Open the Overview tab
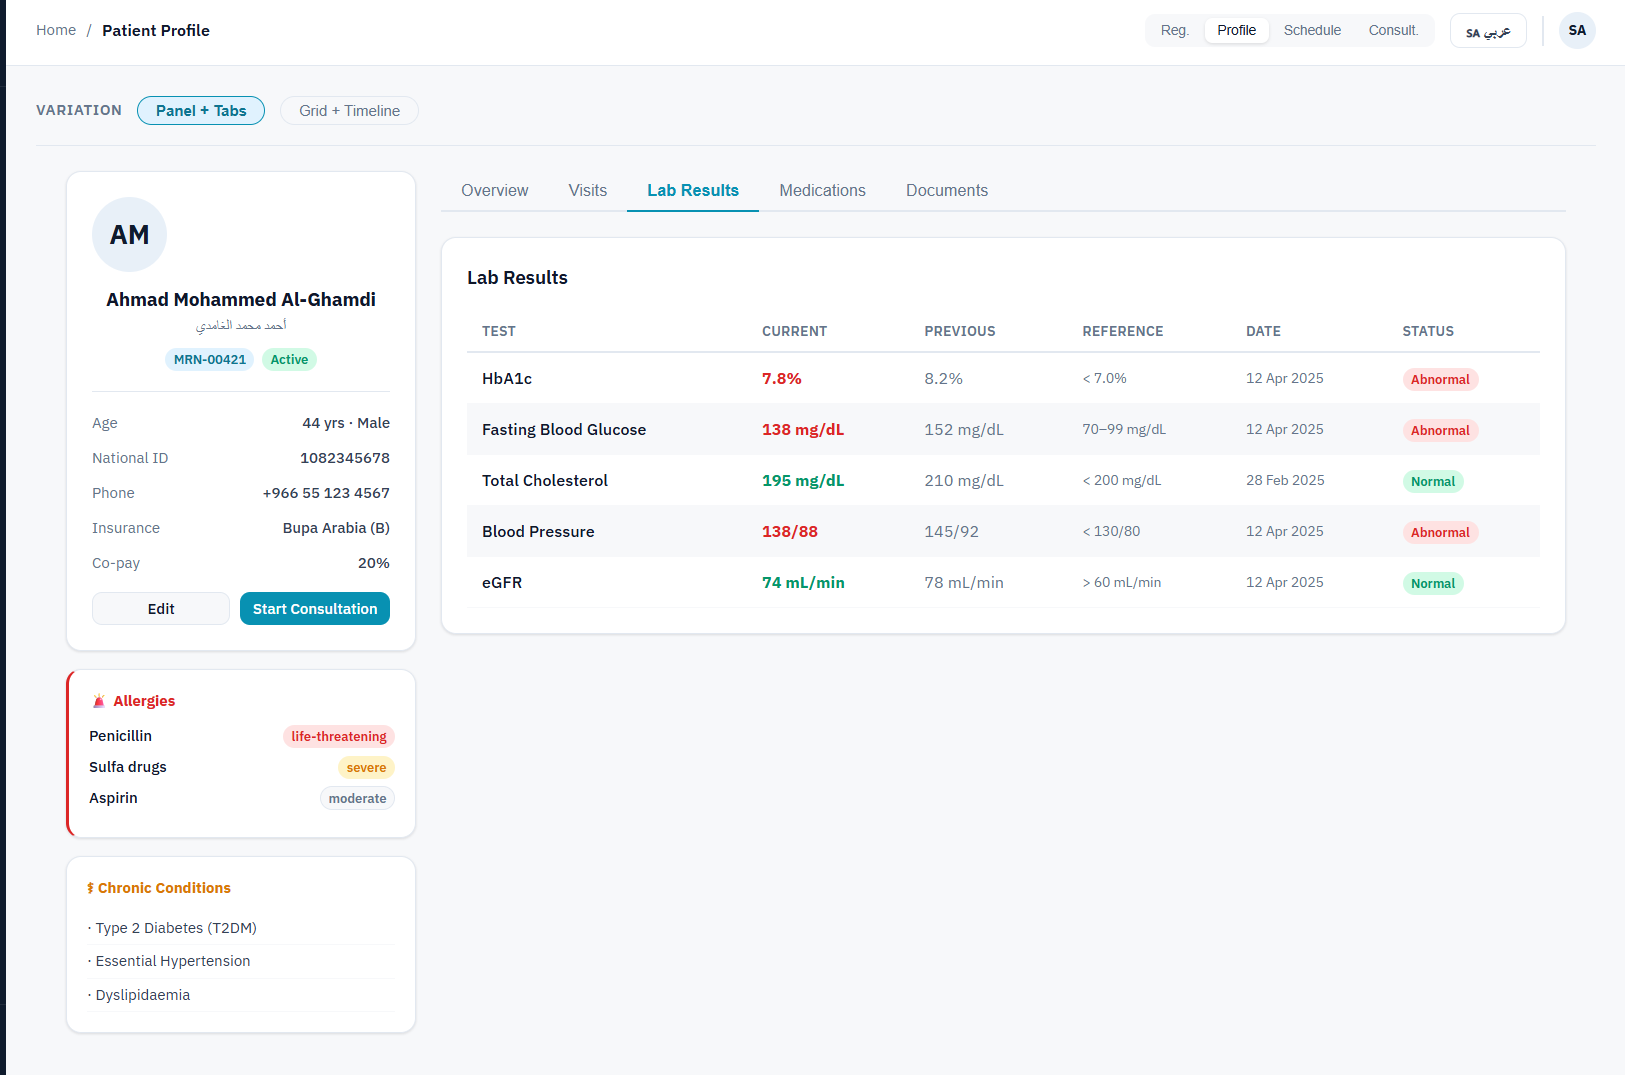 click(494, 191)
